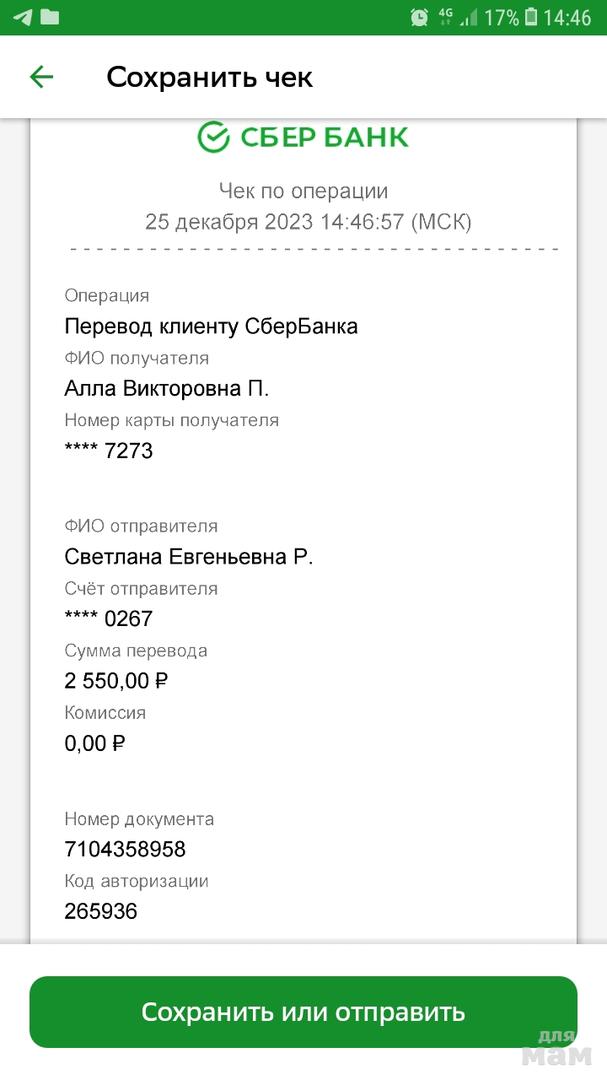Tap the clock time in status bar
The image size is (607, 1080).
568,17
